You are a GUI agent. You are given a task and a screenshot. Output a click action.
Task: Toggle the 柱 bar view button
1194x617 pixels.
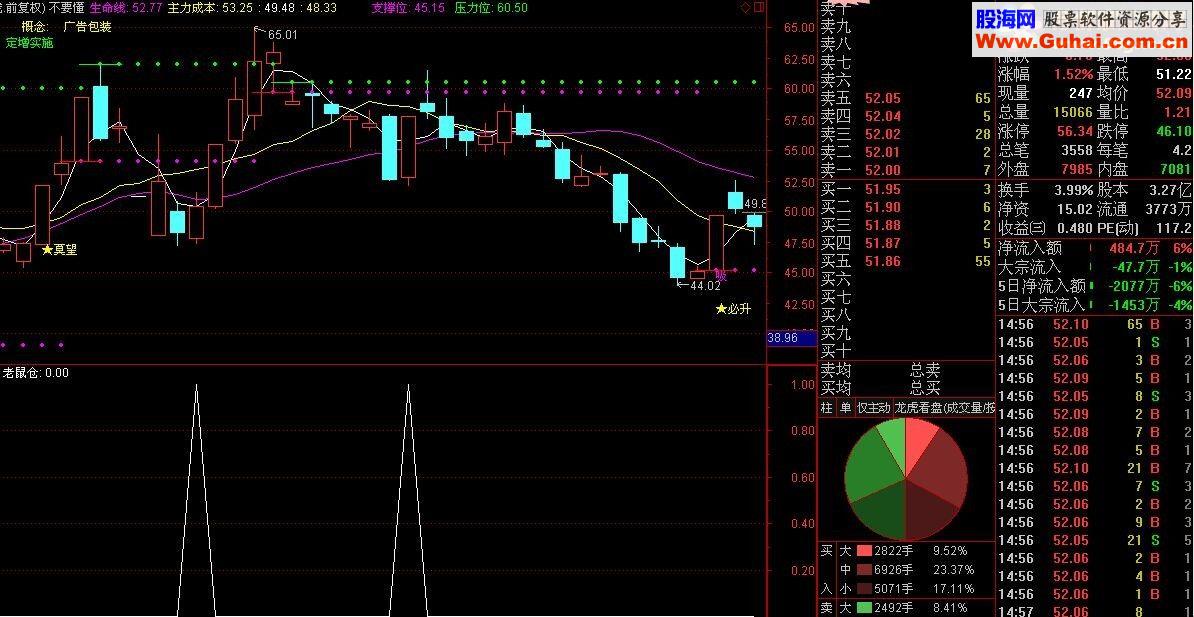tap(827, 408)
